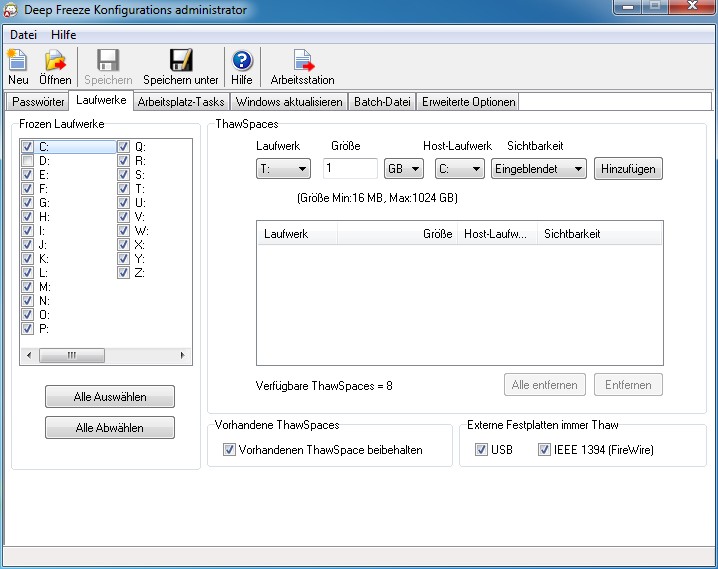
Task: Click the Größe size input field
Action: point(350,168)
